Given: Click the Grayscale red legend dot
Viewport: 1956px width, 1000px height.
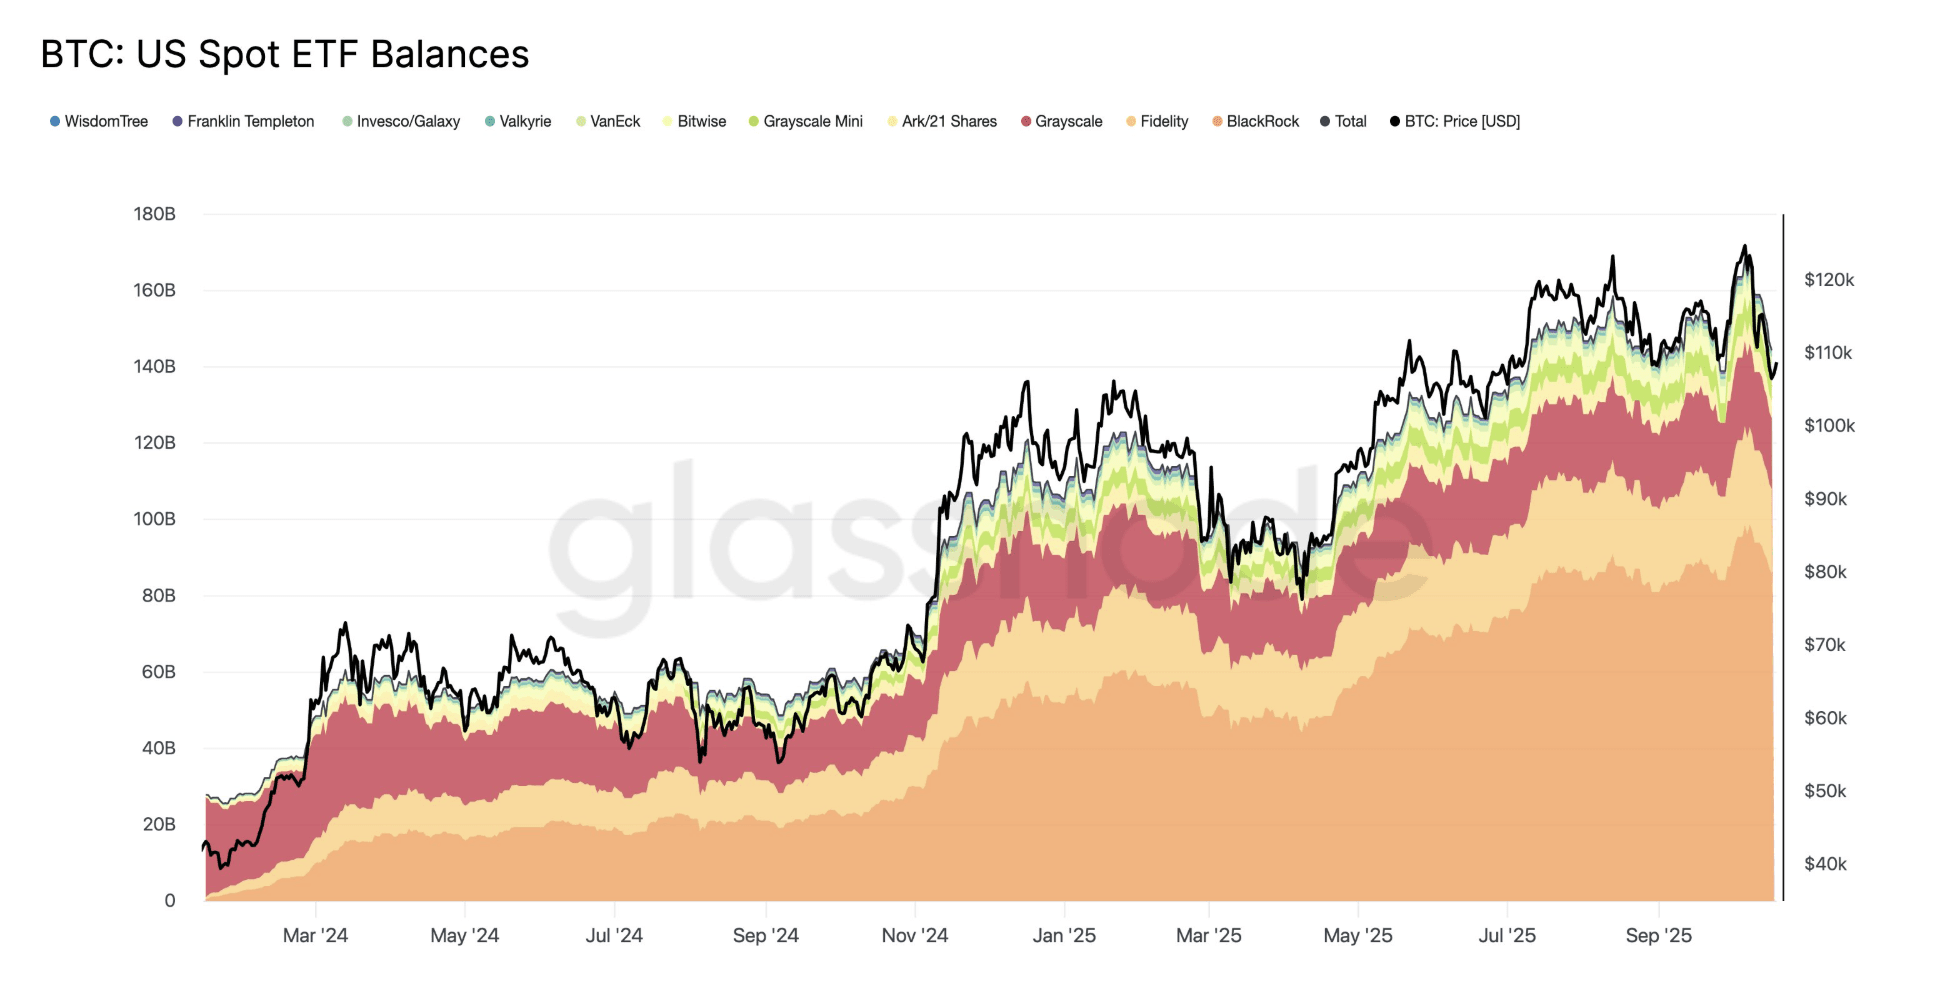Looking at the screenshot, I should pos(1026,121).
